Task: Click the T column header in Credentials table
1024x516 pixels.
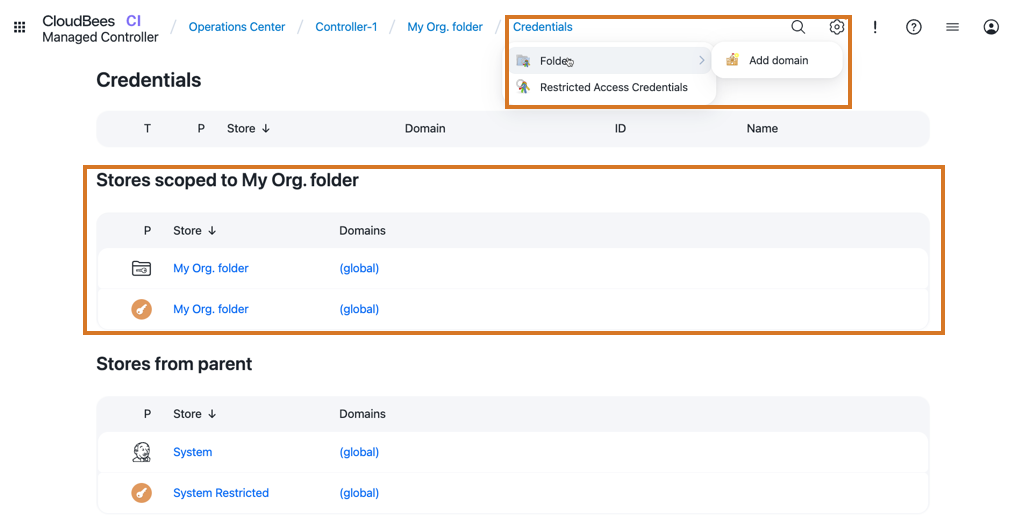Action: tap(148, 129)
